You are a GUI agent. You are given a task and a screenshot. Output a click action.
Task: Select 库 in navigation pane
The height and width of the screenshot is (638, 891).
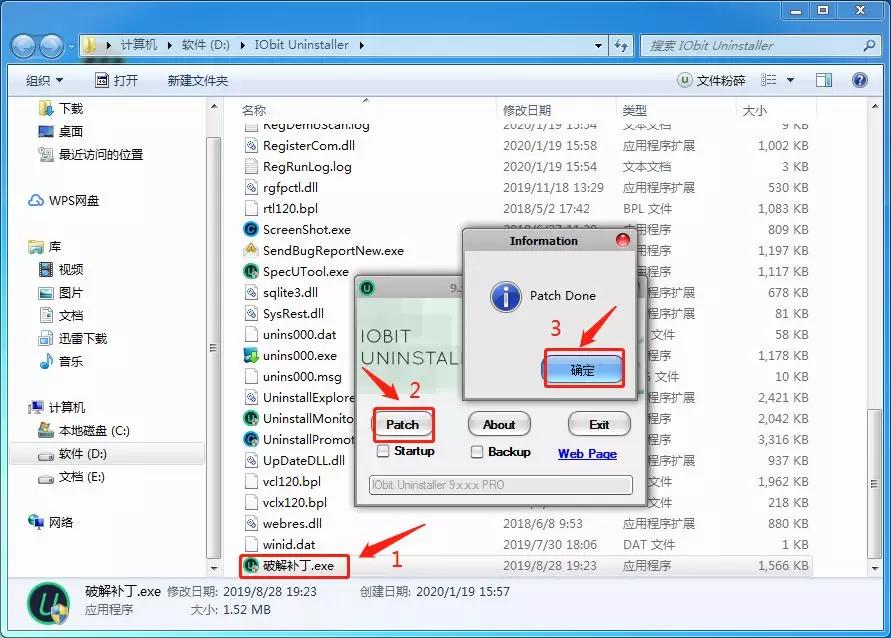(x=44, y=247)
